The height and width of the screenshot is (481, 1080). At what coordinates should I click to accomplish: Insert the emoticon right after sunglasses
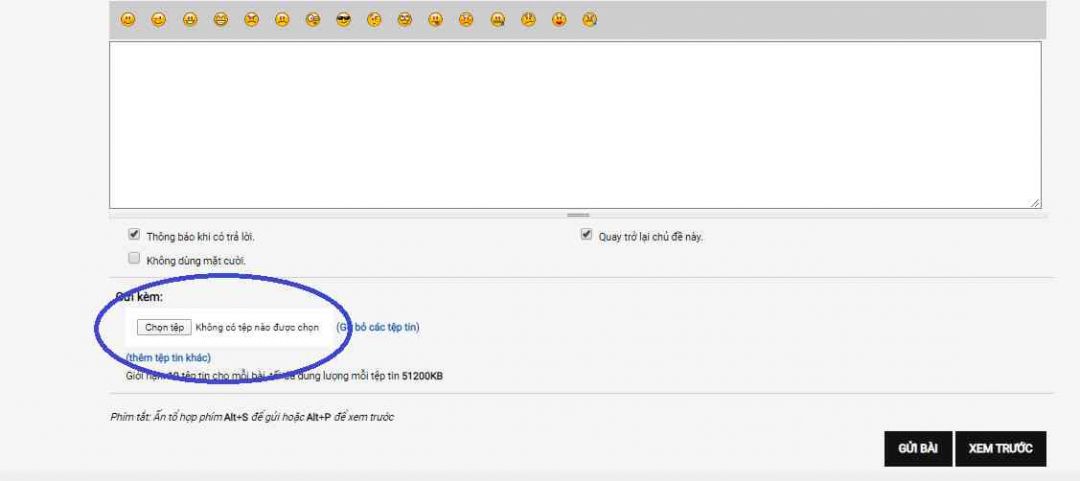(x=374, y=20)
